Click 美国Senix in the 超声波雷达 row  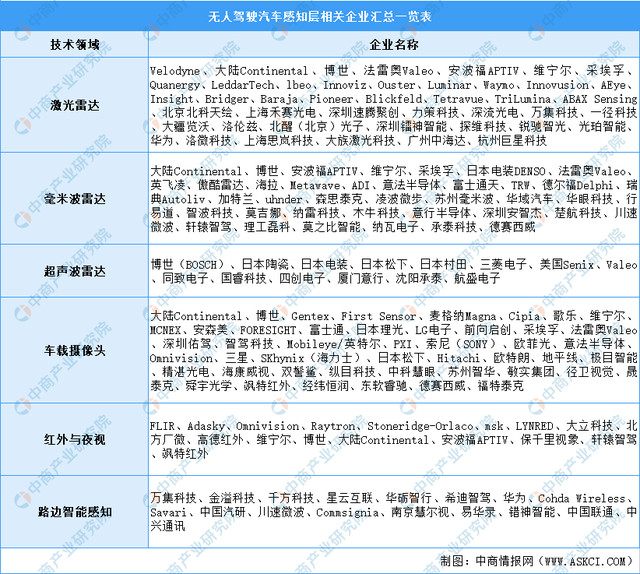[567, 265]
